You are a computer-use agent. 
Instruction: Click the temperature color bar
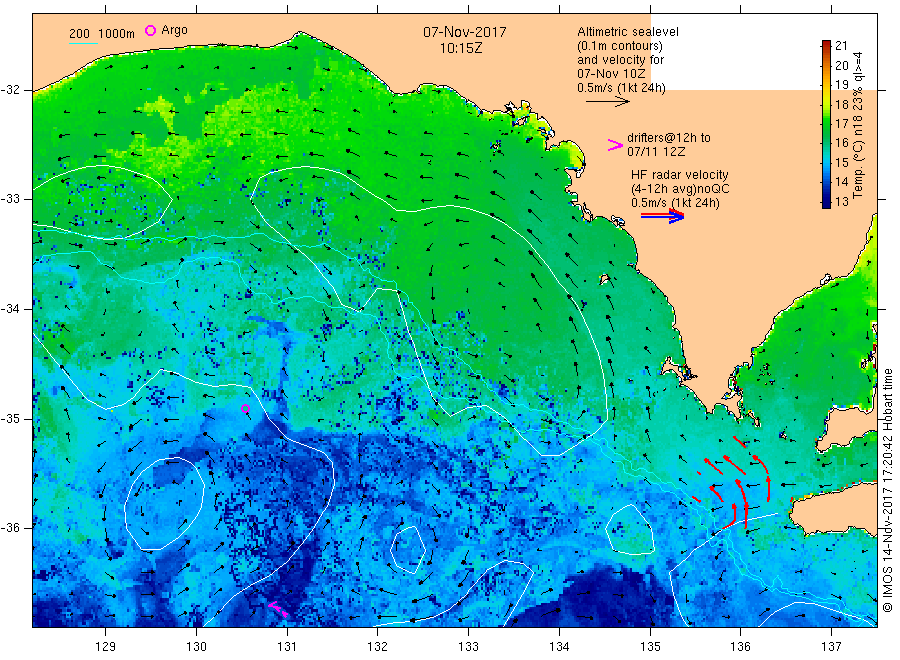[826, 124]
